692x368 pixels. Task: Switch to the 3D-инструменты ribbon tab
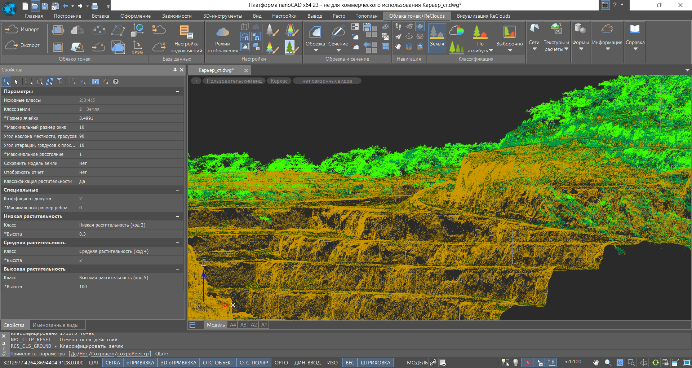click(222, 16)
